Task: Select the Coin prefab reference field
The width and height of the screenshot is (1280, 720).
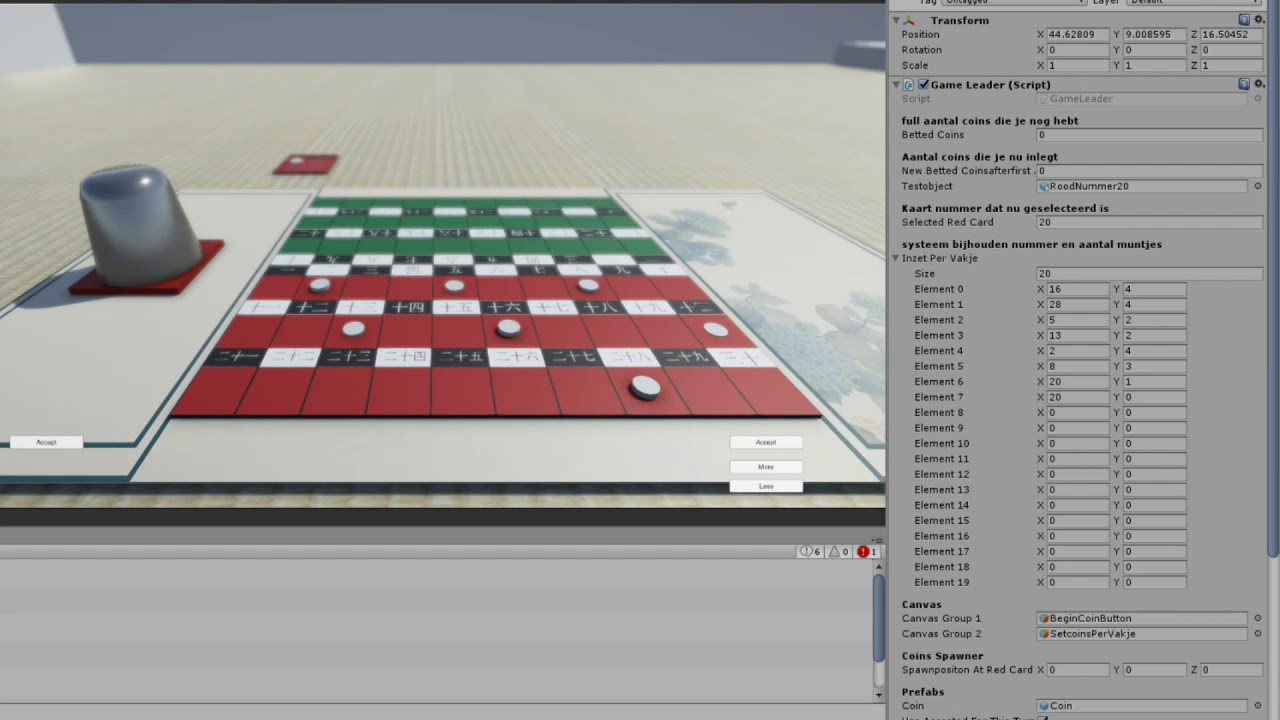Action: [x=1142, y=706]
